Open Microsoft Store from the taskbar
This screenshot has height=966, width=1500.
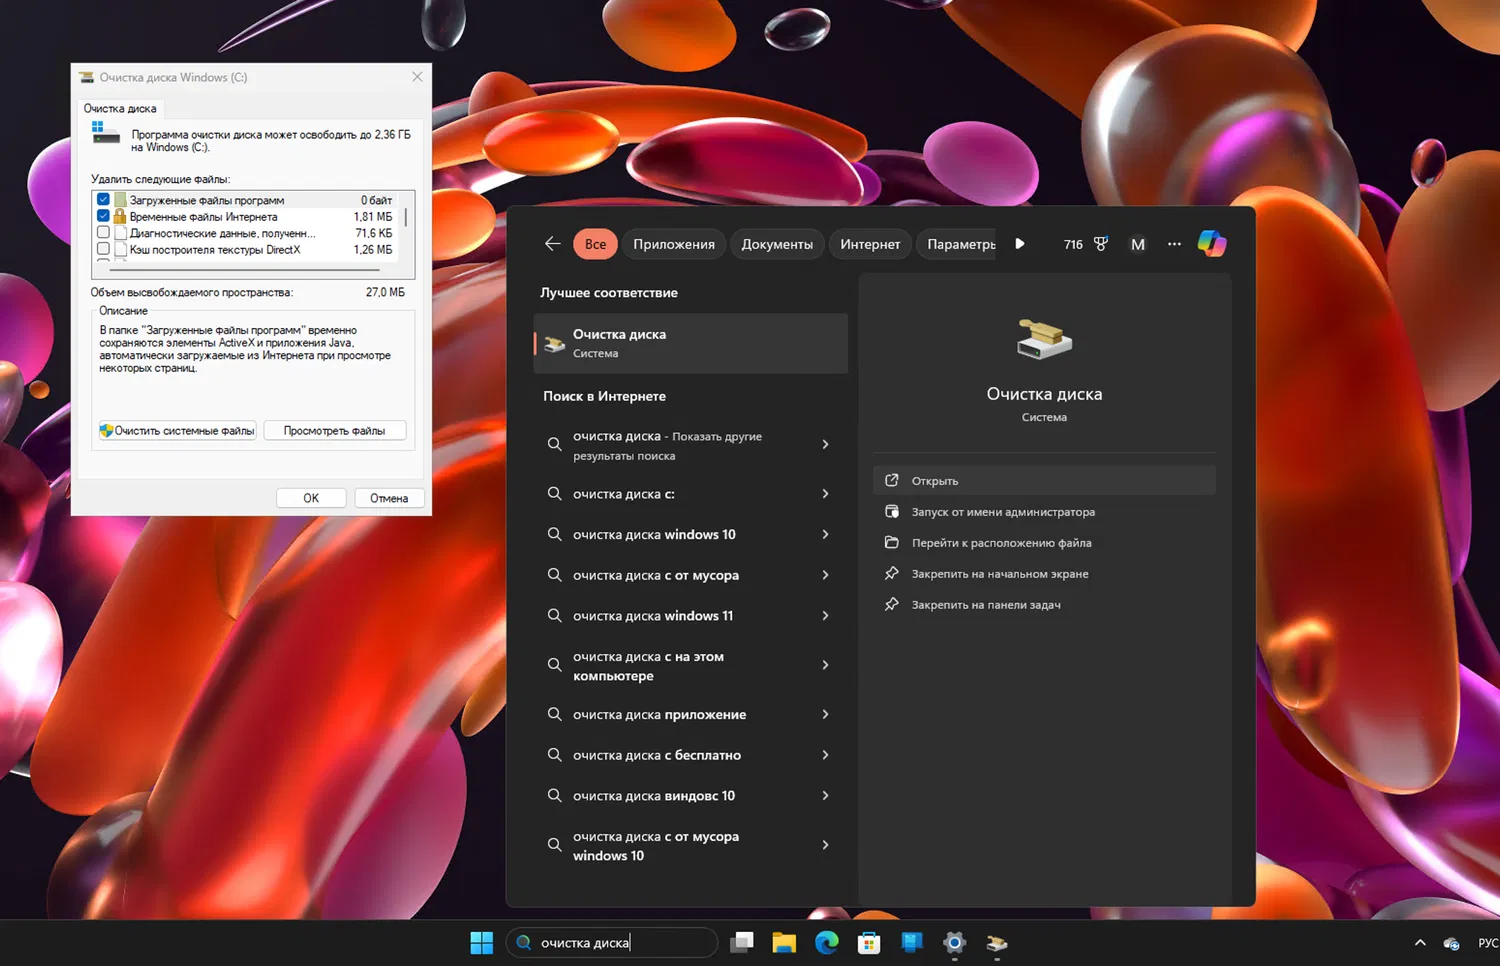(x=869, y=943)
